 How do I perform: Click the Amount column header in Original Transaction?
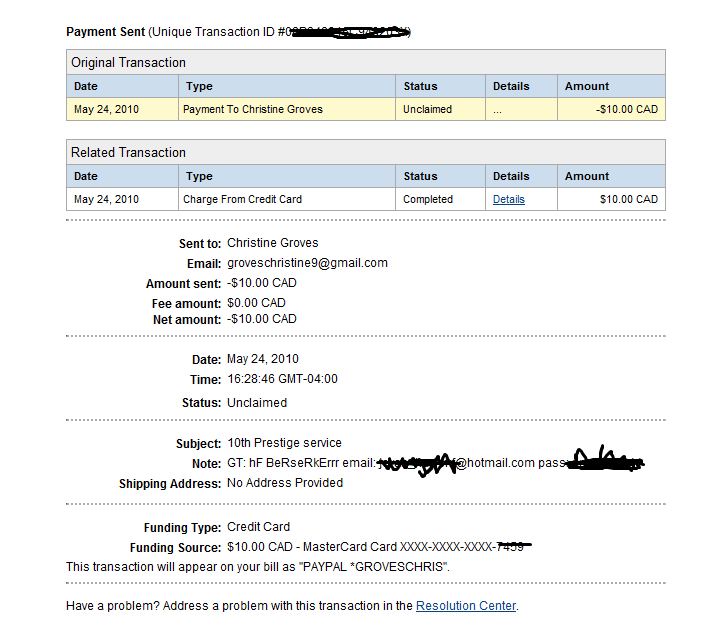click(587, 86)
